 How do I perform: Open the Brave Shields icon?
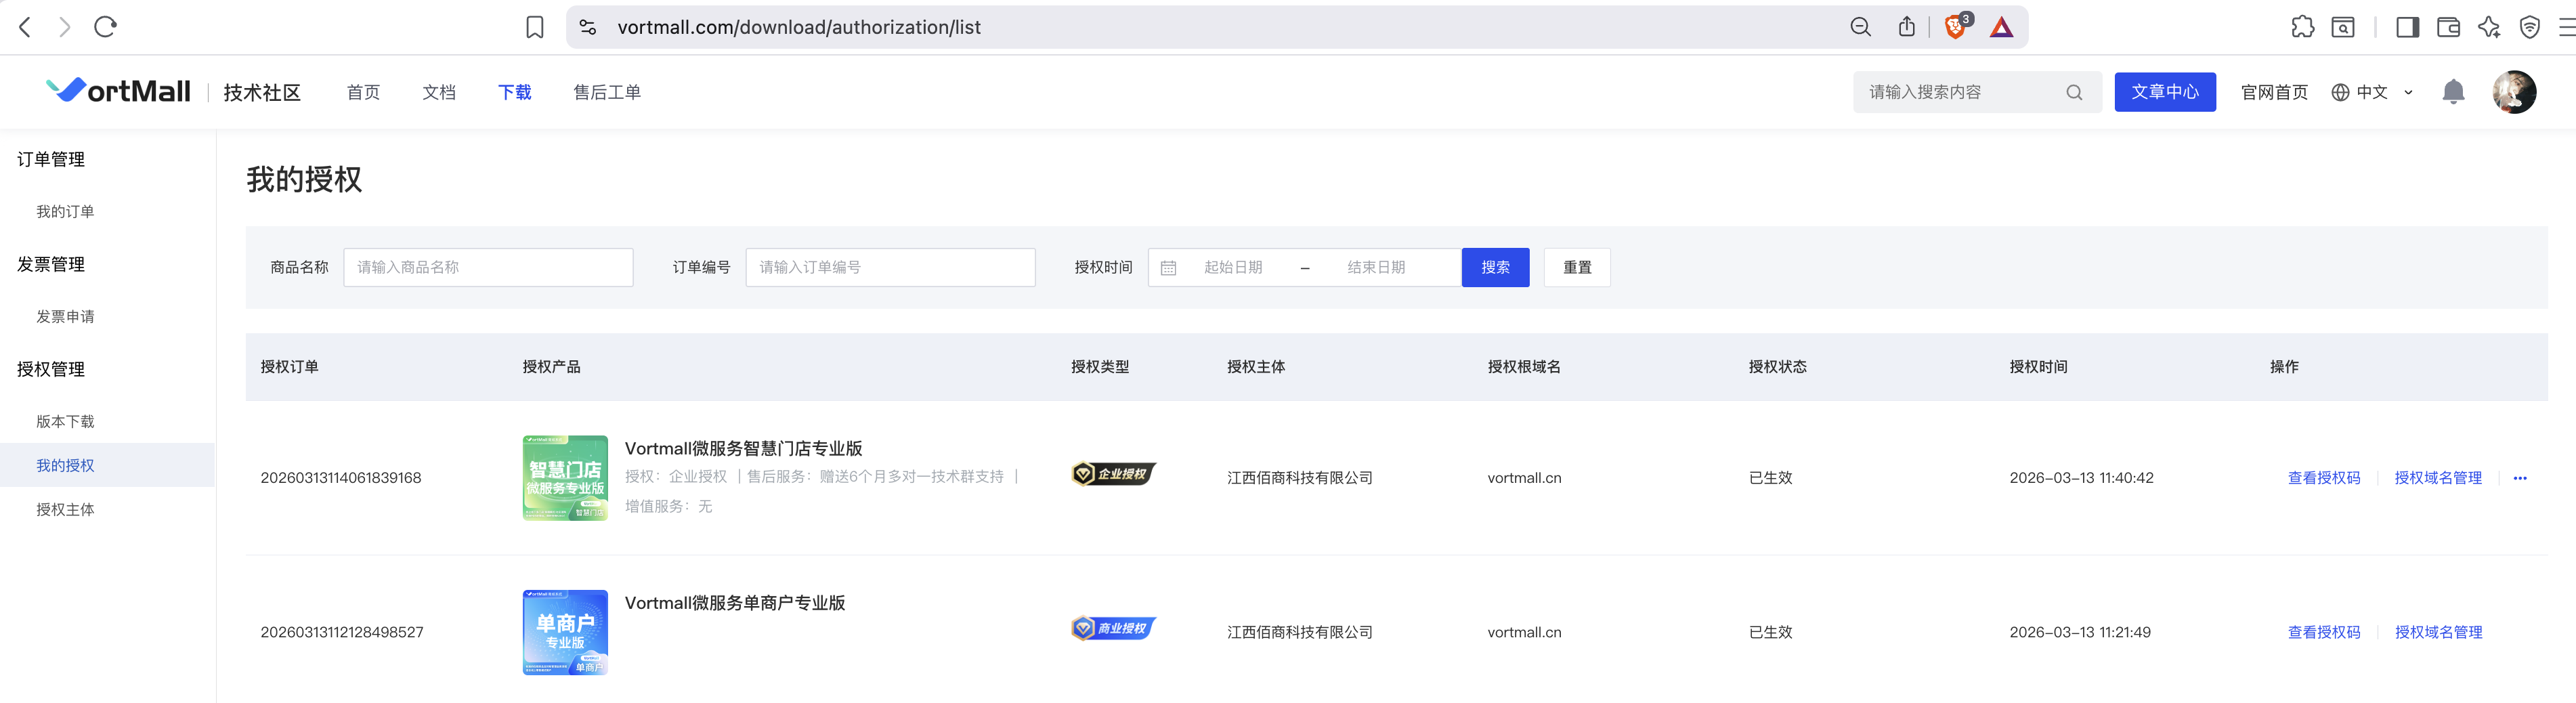[1955, 27]
